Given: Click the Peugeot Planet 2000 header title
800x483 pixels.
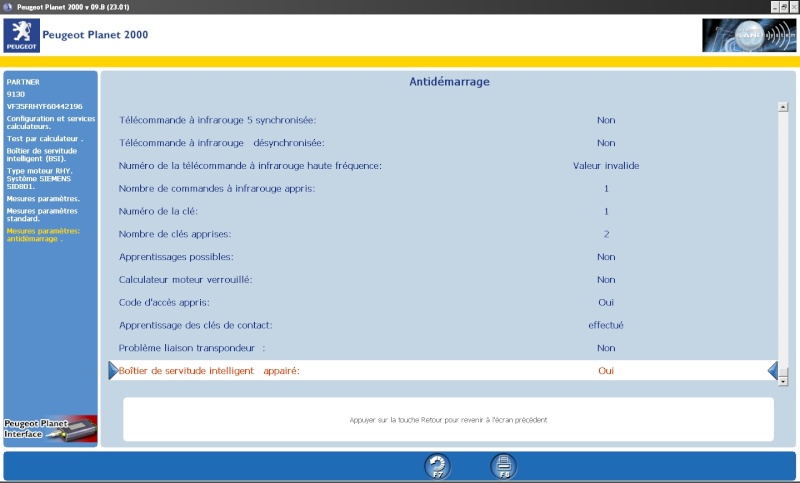Looking at the screenshot, I should pos(95,35).
